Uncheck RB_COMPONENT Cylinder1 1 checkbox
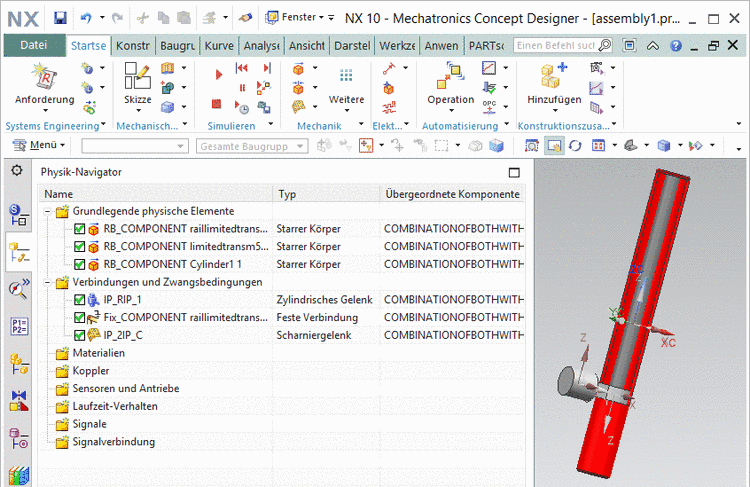This screenshot has width=750, height=487. pos(79,265)
